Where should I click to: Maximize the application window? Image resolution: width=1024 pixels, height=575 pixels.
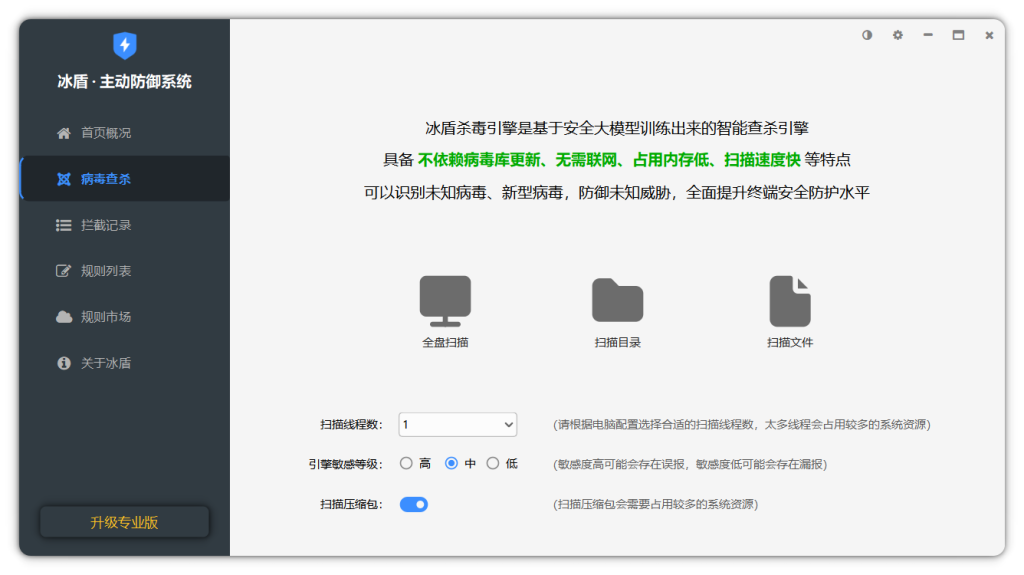point(958,35)
